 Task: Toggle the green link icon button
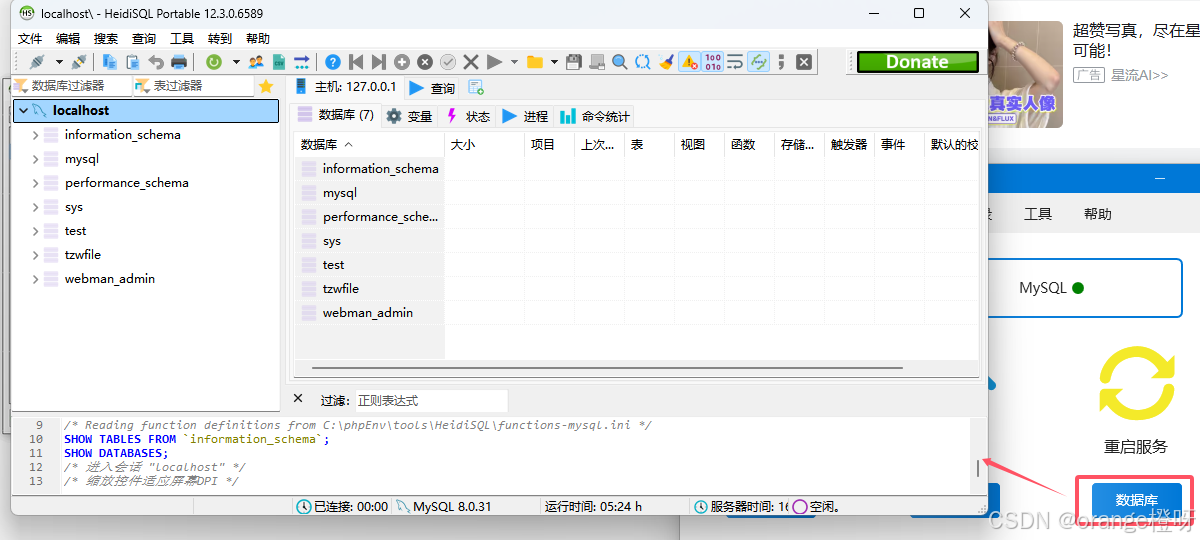click(x=758, y=62)
